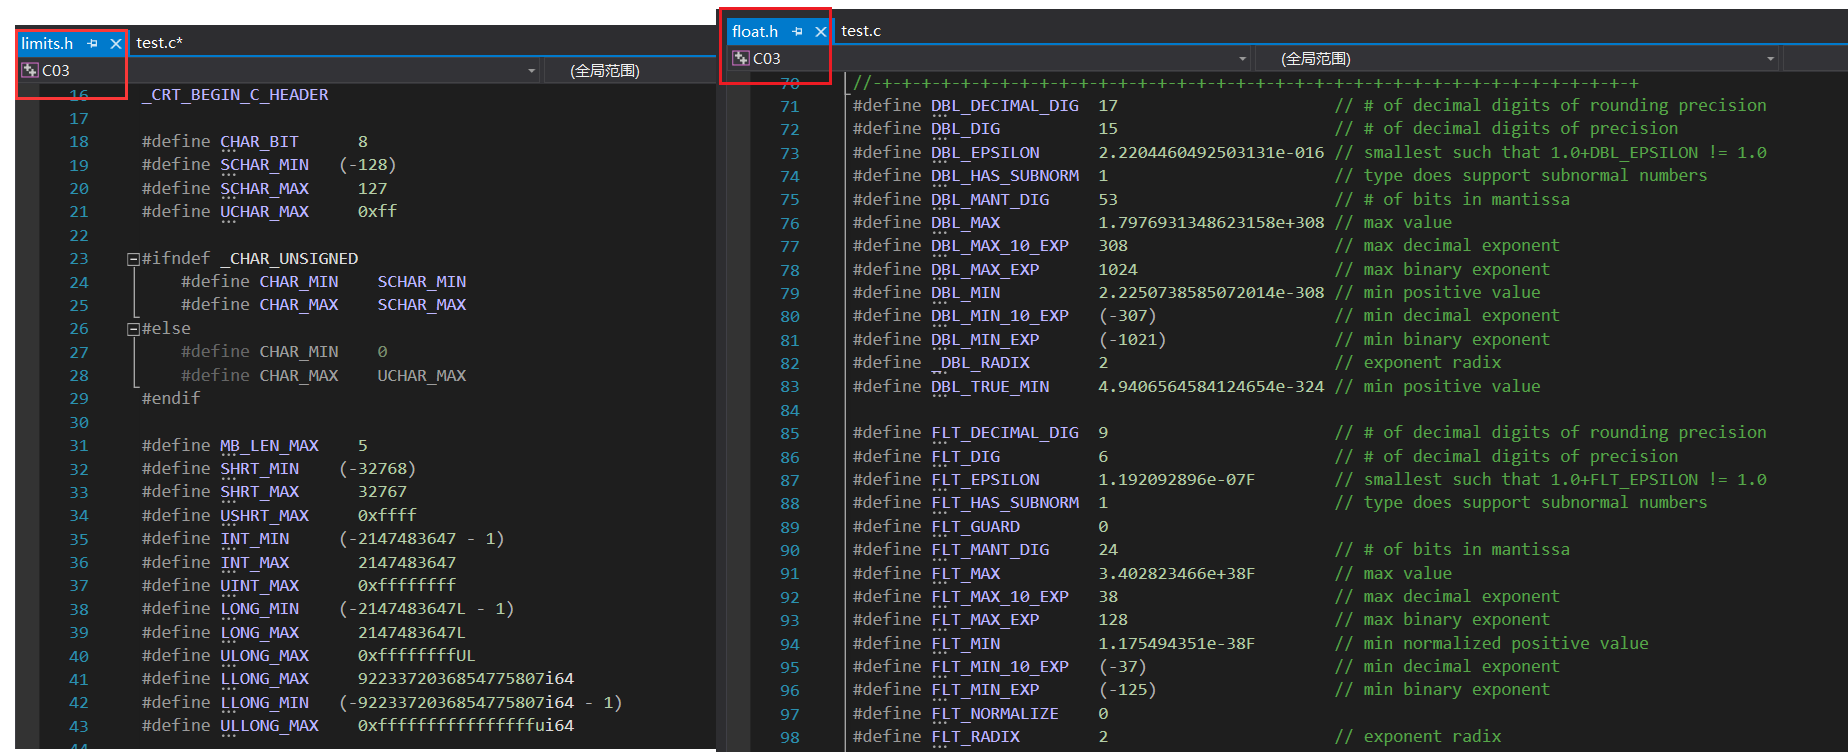Select the limits.h tab
The height and width of the screenshot is (752, 1848).
point(47,43)
